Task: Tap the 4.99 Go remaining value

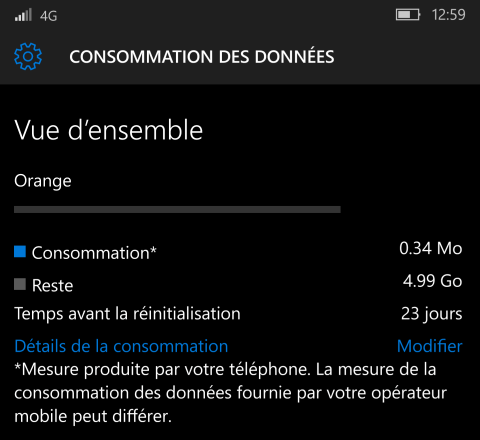Action: coord(433,281)
